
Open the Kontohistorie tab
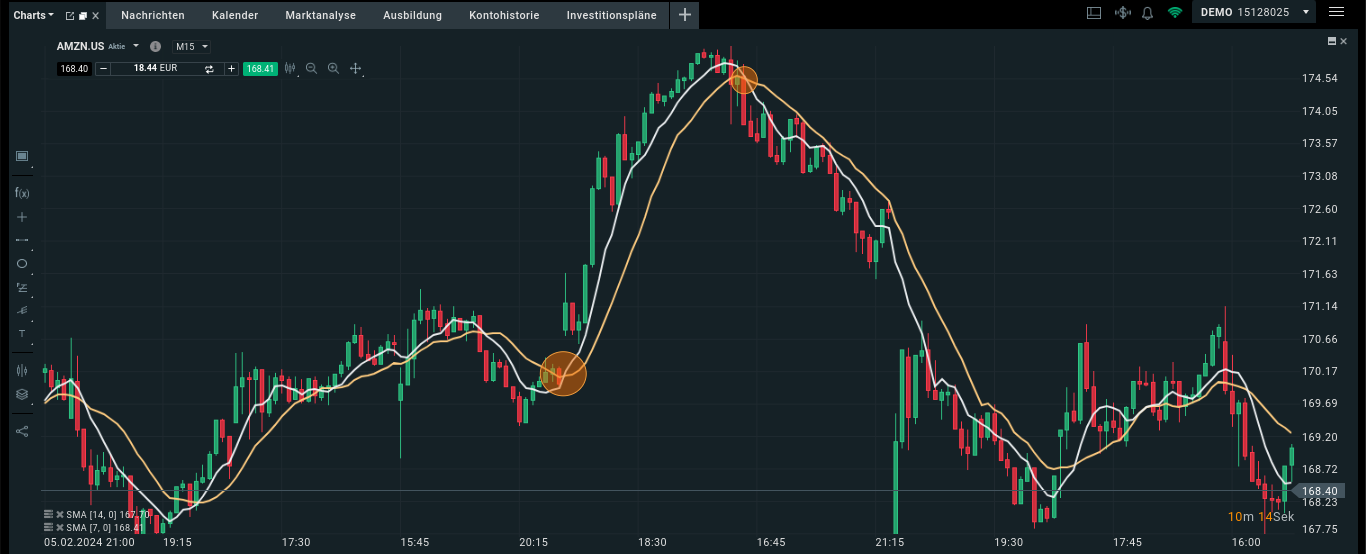click(504, 15)
